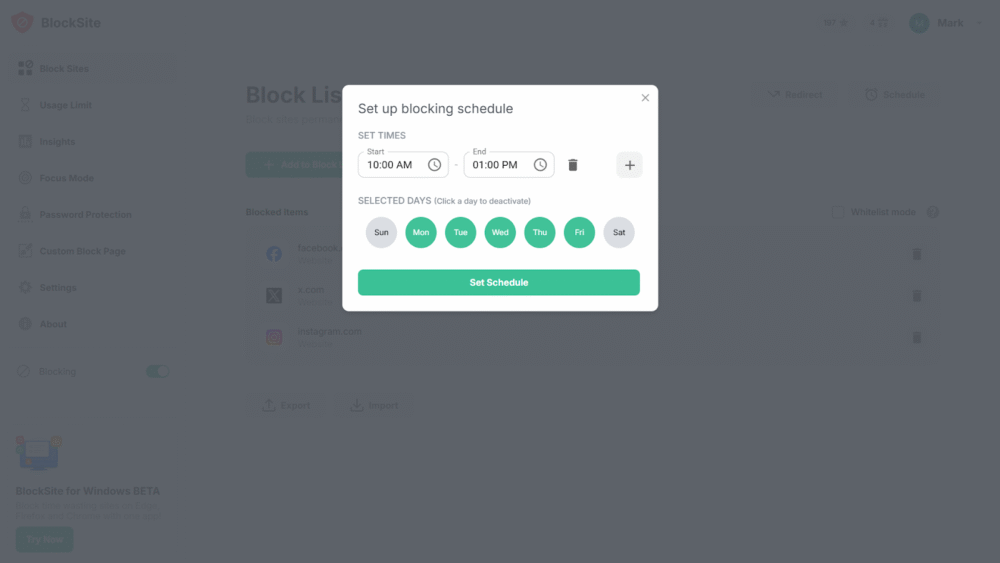Edit the End time 01:00 PM field
Viewport: 1000px width, 563px height.
click(496, 165)
